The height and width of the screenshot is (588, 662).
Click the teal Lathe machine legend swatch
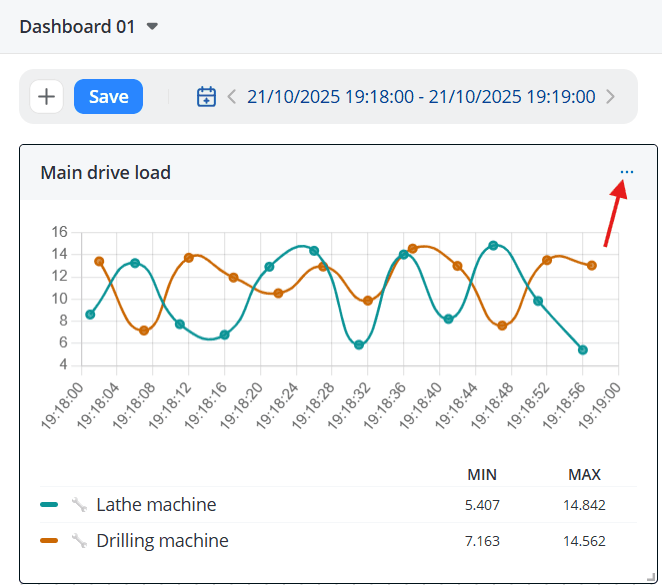(49, 504)
